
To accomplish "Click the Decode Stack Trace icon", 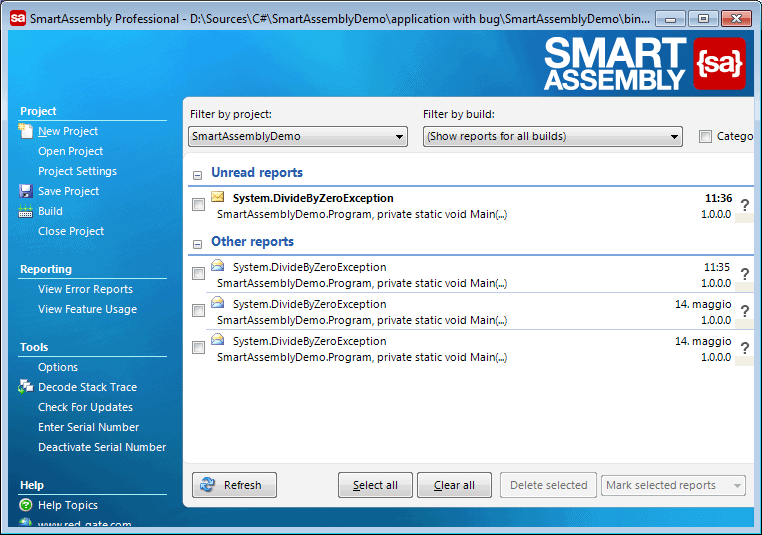I will click(x=25, y=387).
